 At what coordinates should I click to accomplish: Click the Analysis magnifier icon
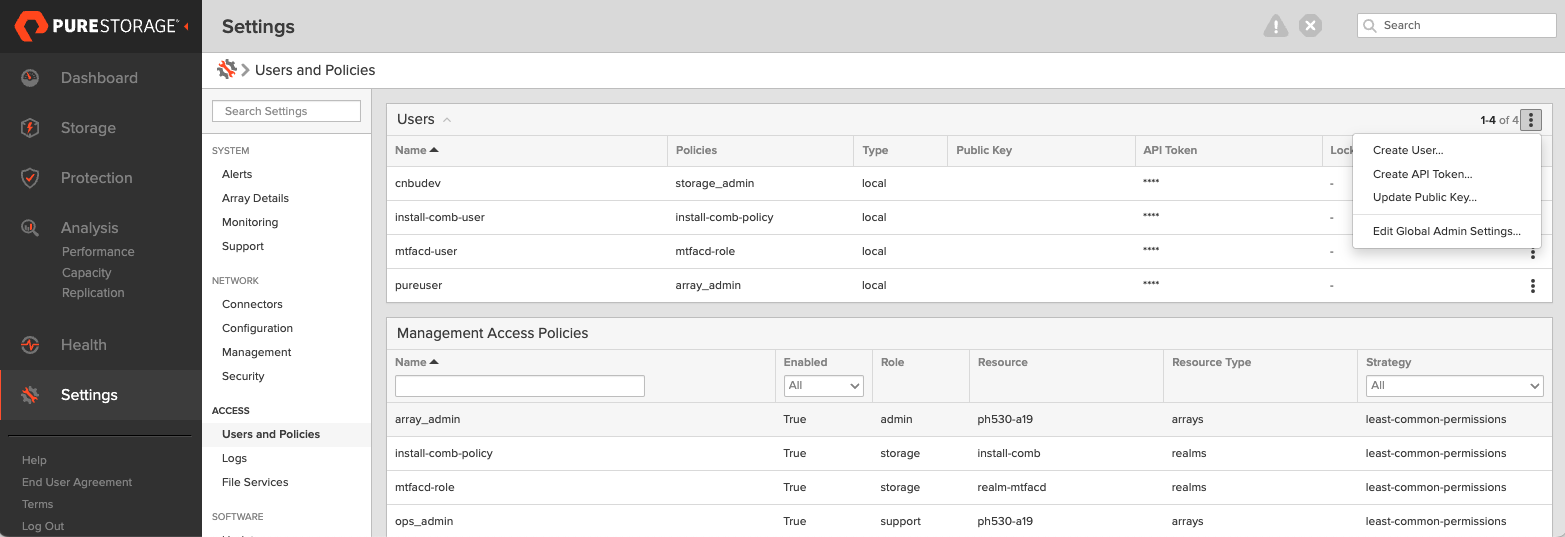point(30,228)
